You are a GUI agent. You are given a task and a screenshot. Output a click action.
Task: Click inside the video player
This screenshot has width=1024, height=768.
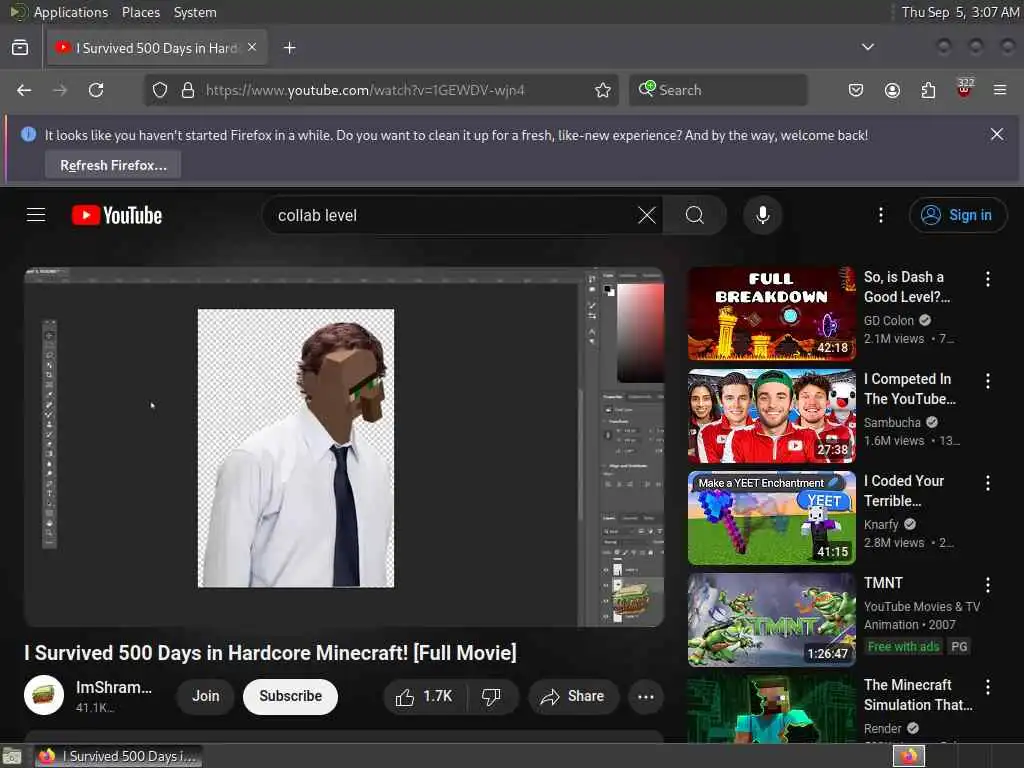344,447
